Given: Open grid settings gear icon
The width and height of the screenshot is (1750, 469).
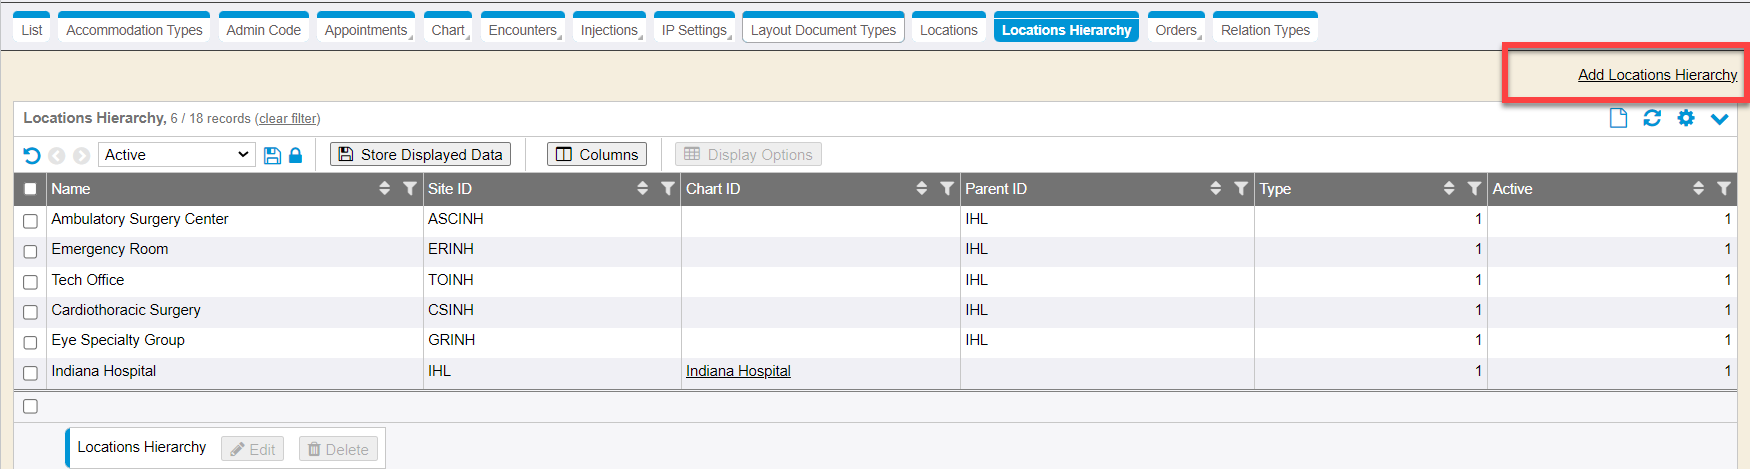Looking at the screenshot, I should 1686,118.
